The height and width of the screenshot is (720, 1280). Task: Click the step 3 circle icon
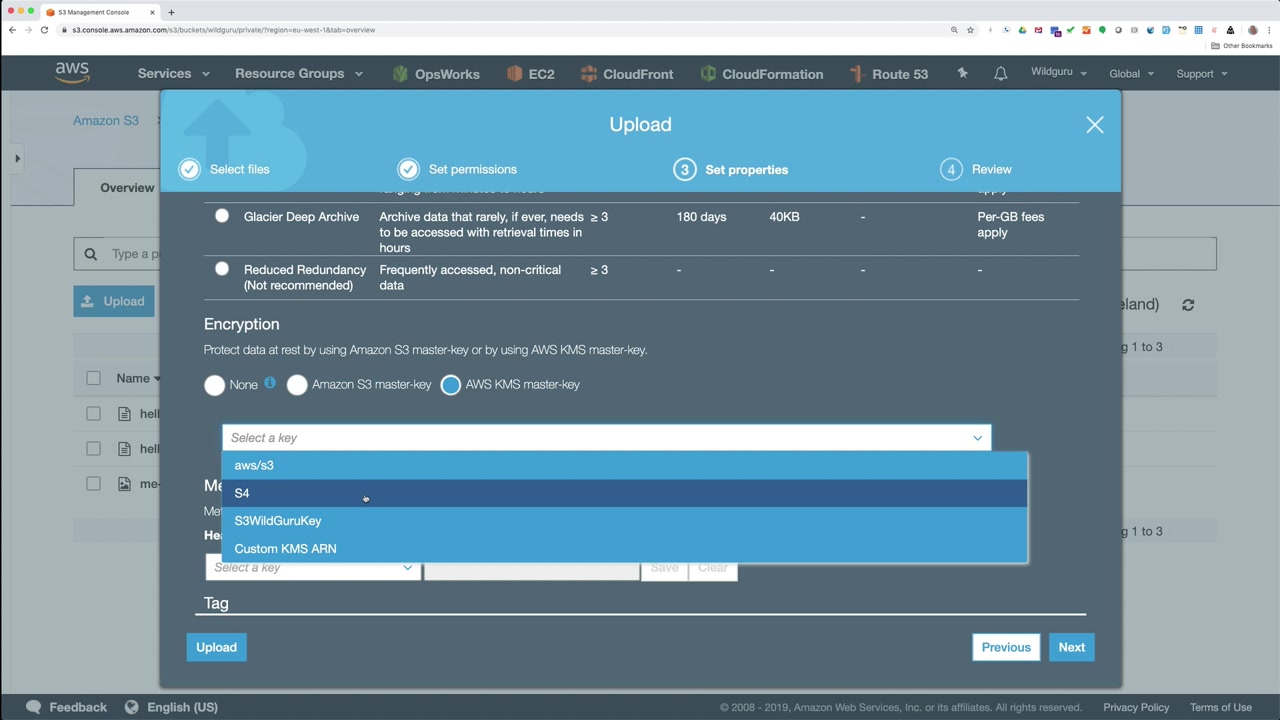pyautogui.click(x=684, y=169)
